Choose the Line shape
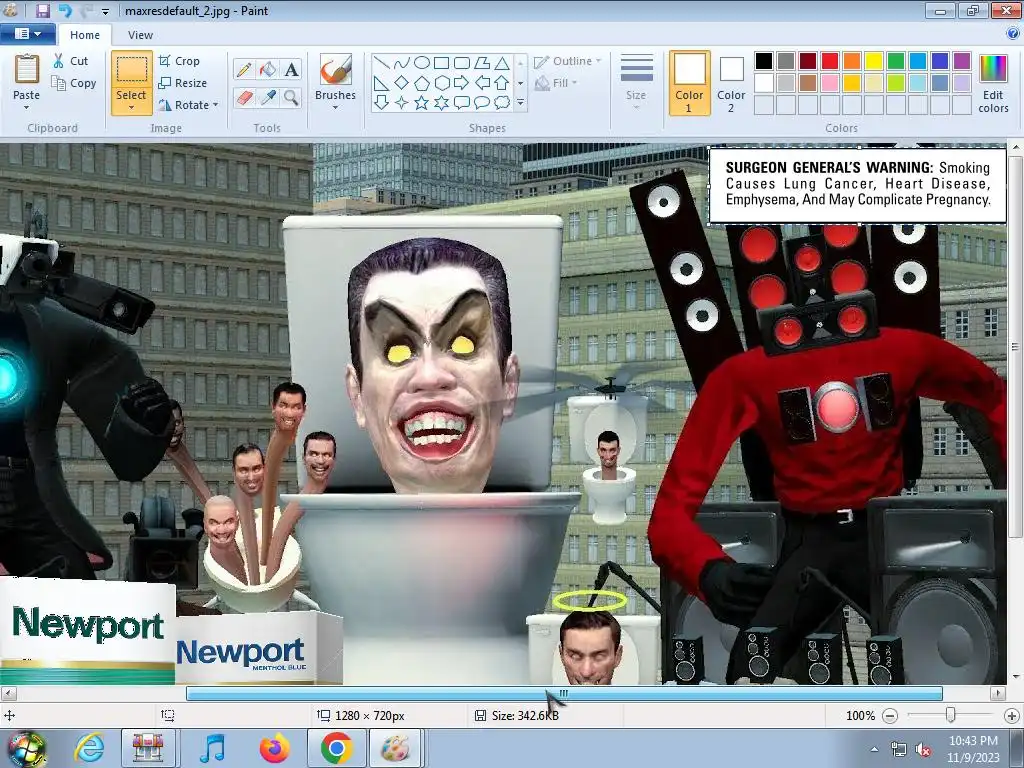Screen dimensions: 1024x768 coord(382,63)
